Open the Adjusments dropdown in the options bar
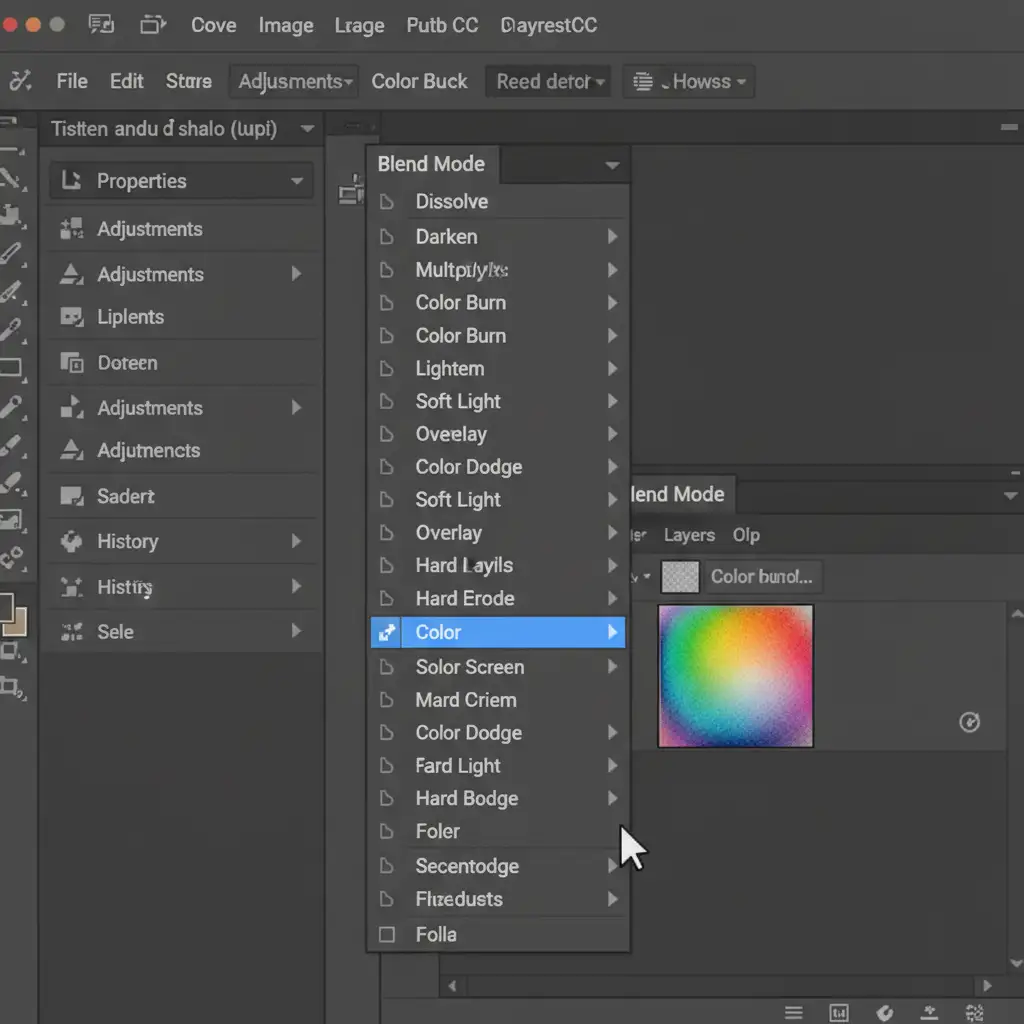The height and width of the screenshot is (1024, 1024). (x=295, y=82)
